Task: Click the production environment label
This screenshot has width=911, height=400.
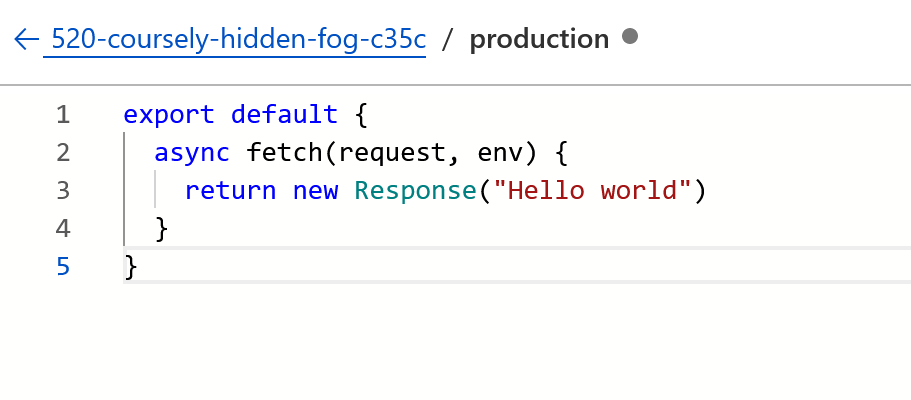Action: pos(539,40)
